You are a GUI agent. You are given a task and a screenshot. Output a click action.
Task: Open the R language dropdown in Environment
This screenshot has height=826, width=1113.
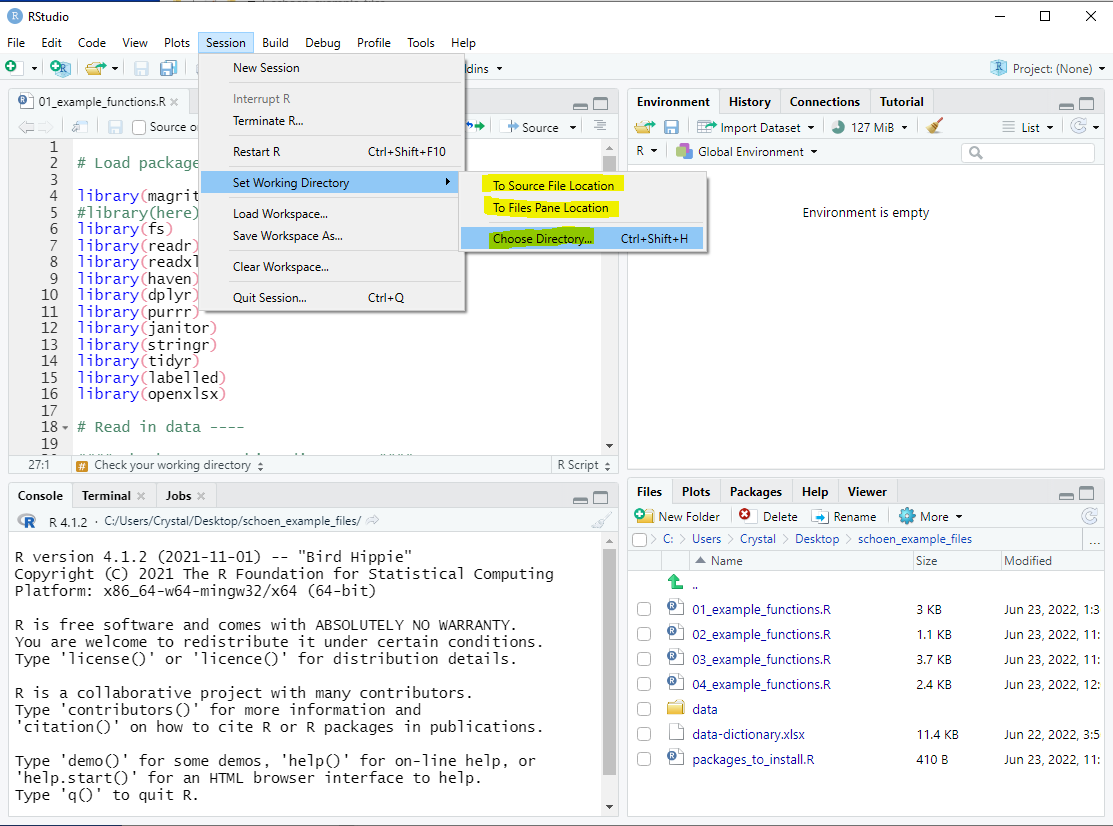tap(646, 151)
